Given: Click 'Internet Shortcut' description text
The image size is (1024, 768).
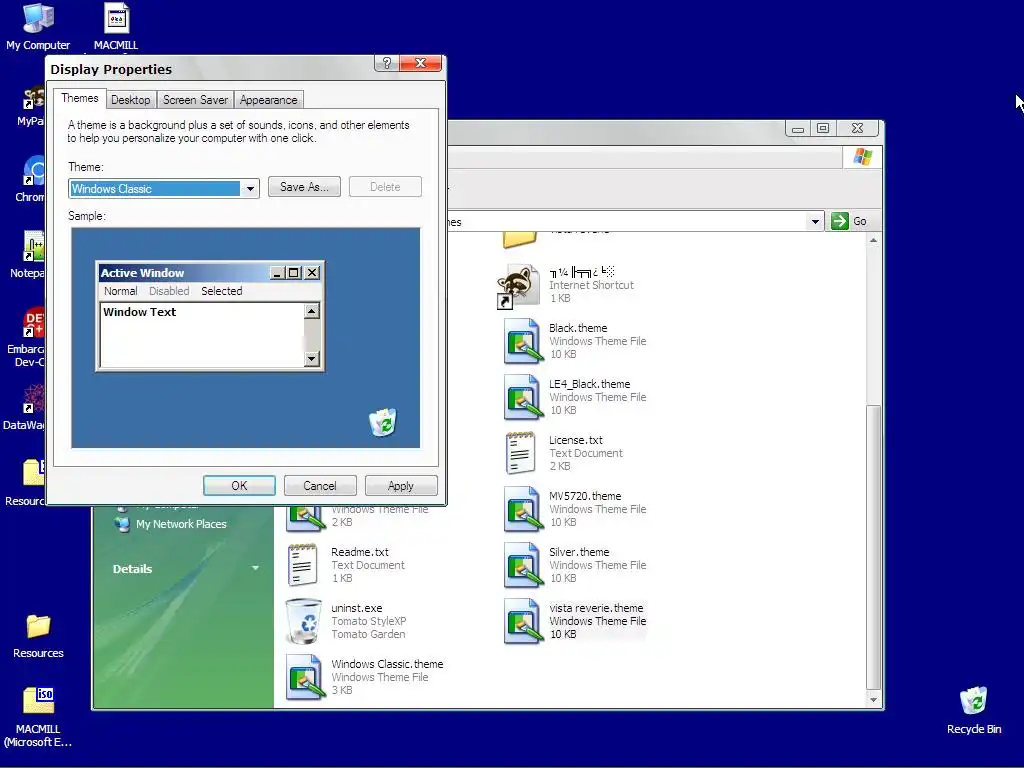Looking at the screenshot, I should [x=591, y=285].
